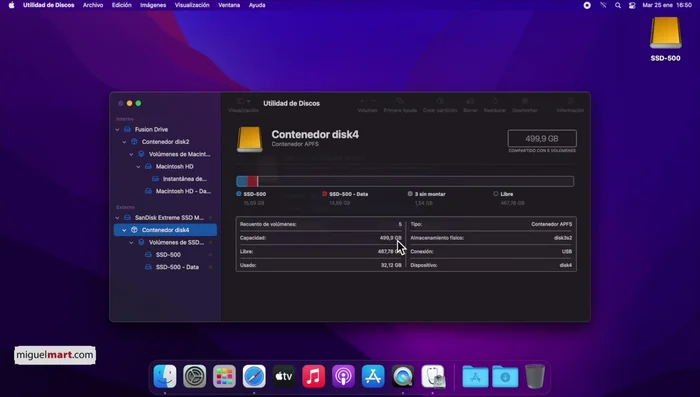Click the gray 3 sin montar legend dot
Viewport: 700px width, 397px height.
410,194
